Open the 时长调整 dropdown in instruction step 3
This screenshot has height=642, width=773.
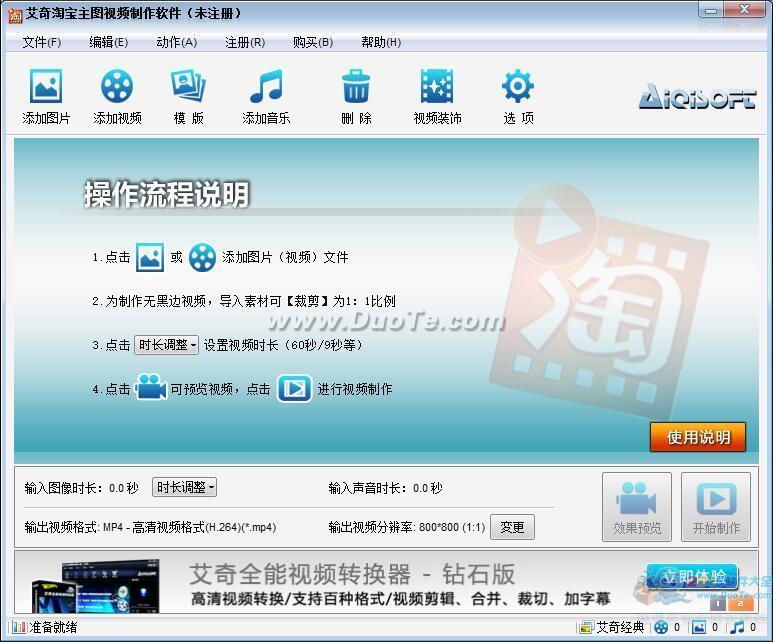[x=167, y=345]
